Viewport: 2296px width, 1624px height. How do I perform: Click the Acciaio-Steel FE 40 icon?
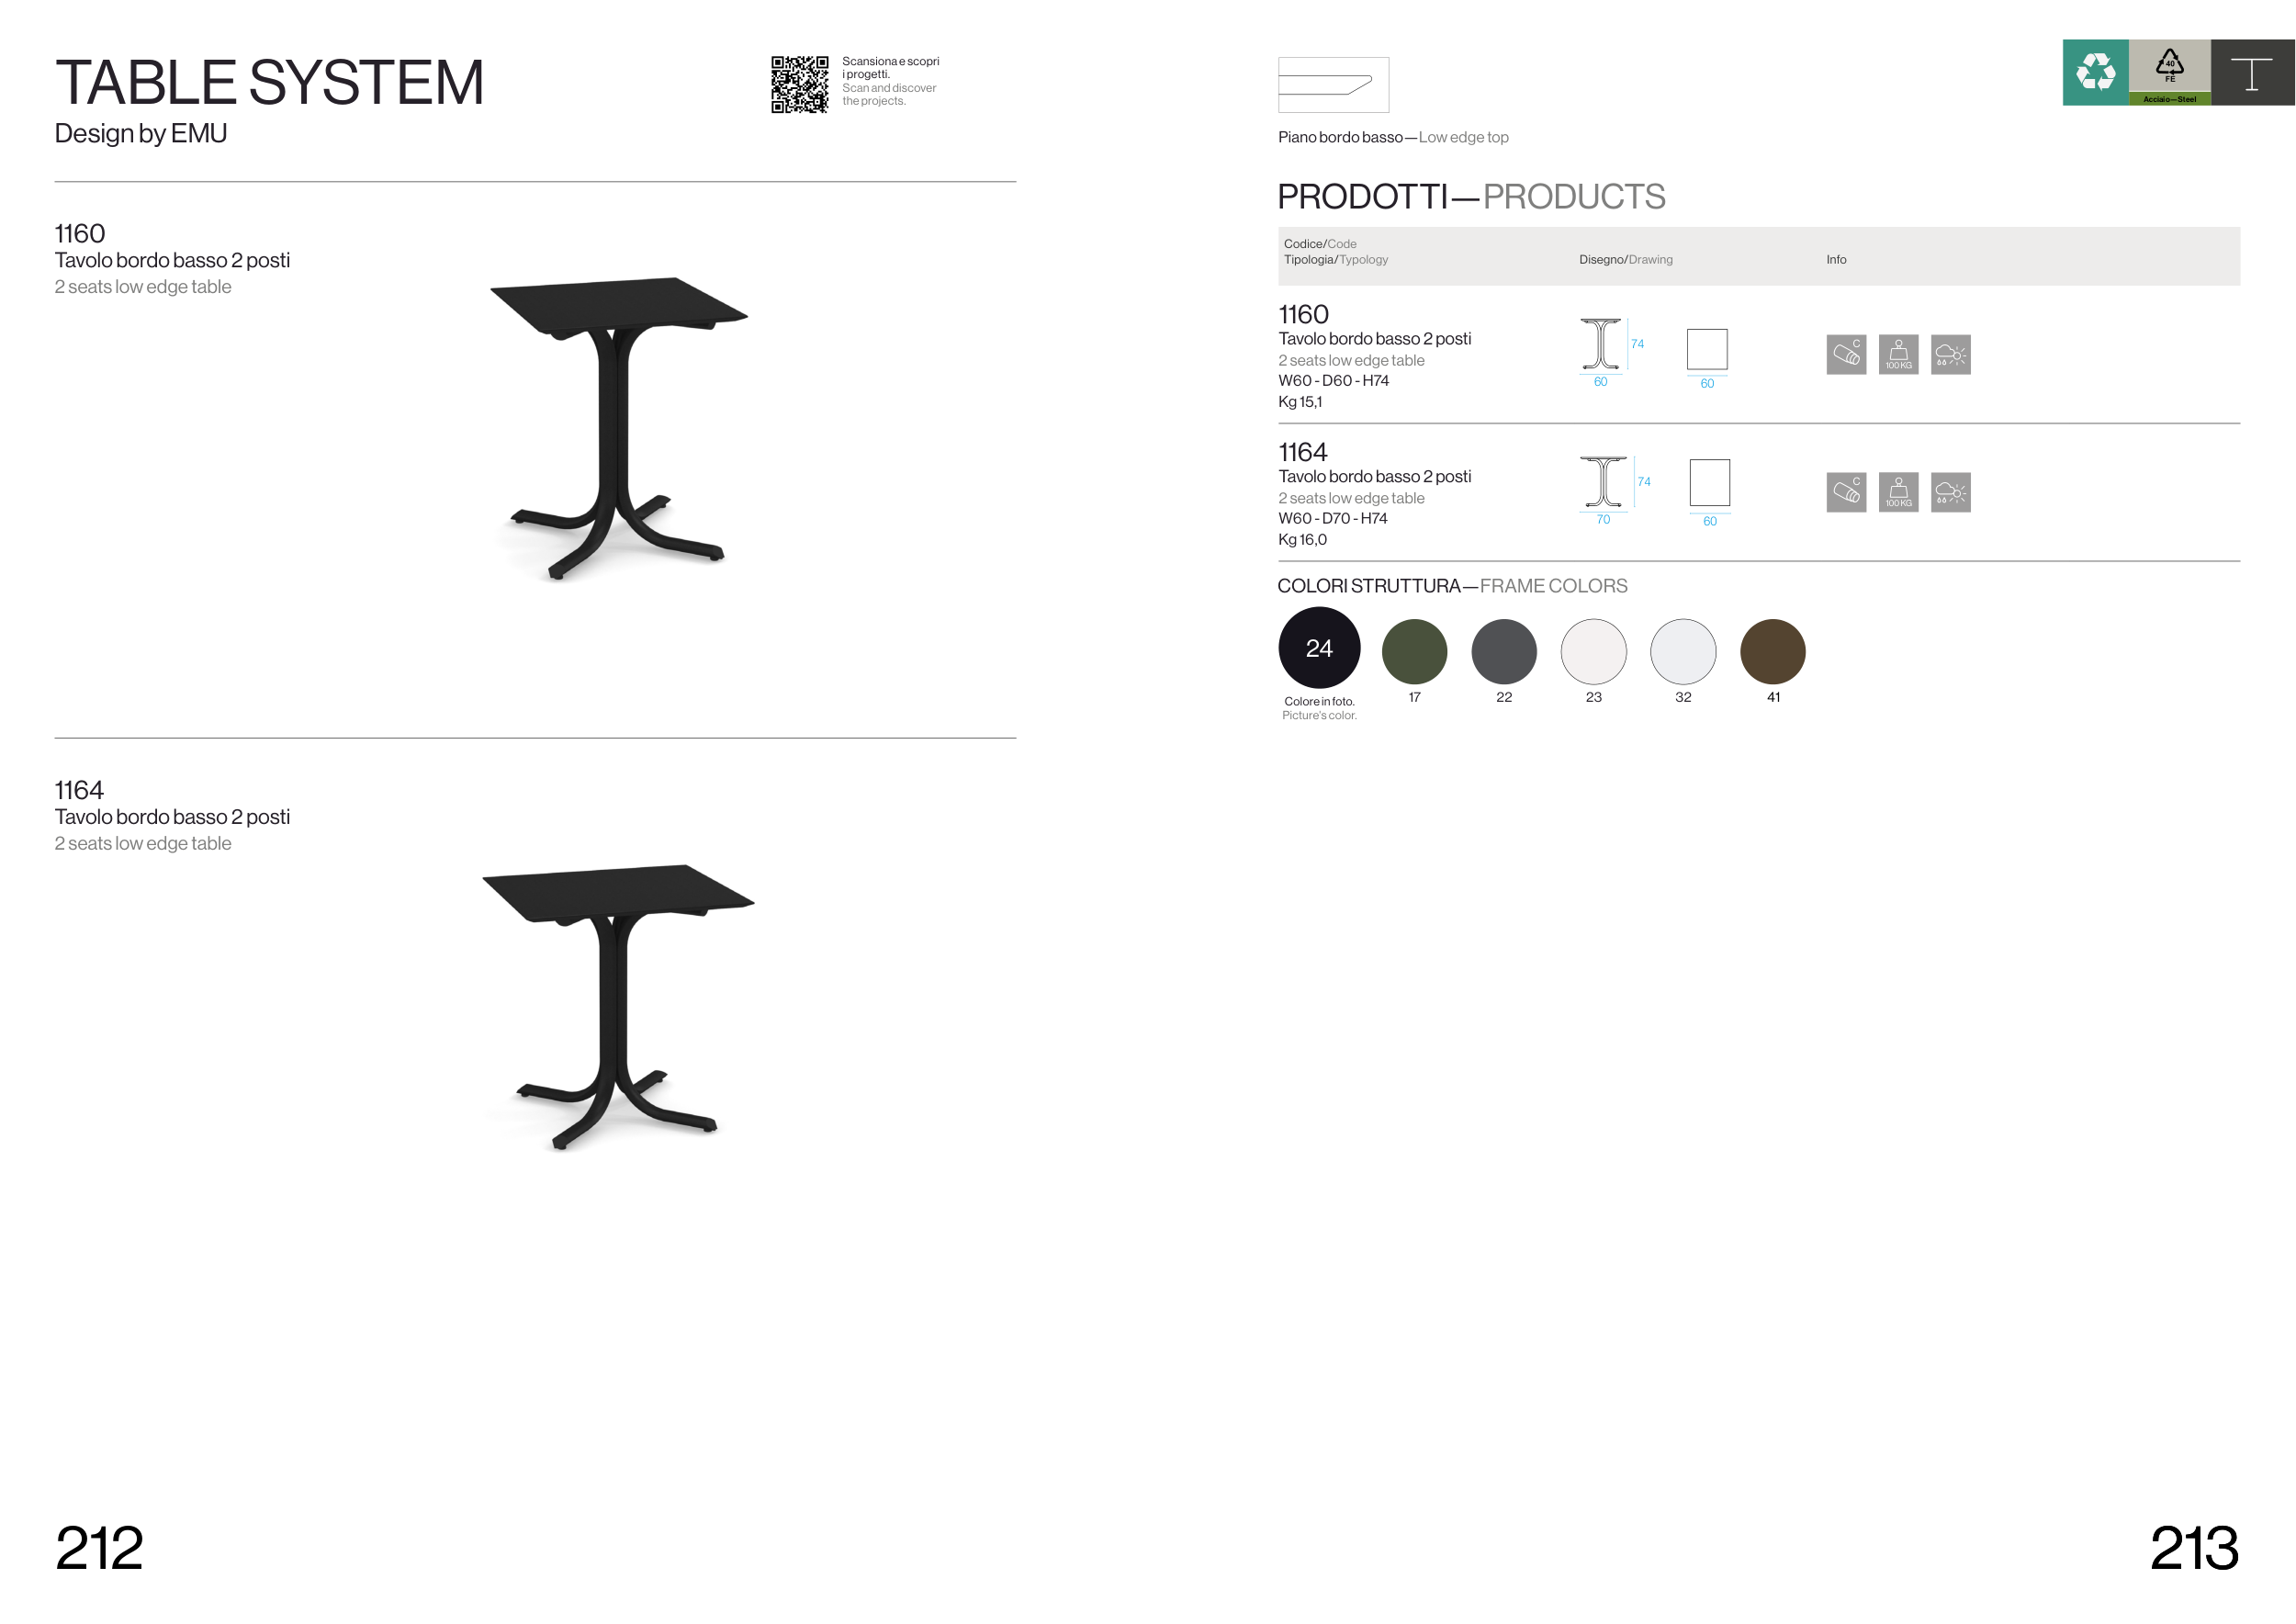pyautogui.click(x=2169, y=72)
